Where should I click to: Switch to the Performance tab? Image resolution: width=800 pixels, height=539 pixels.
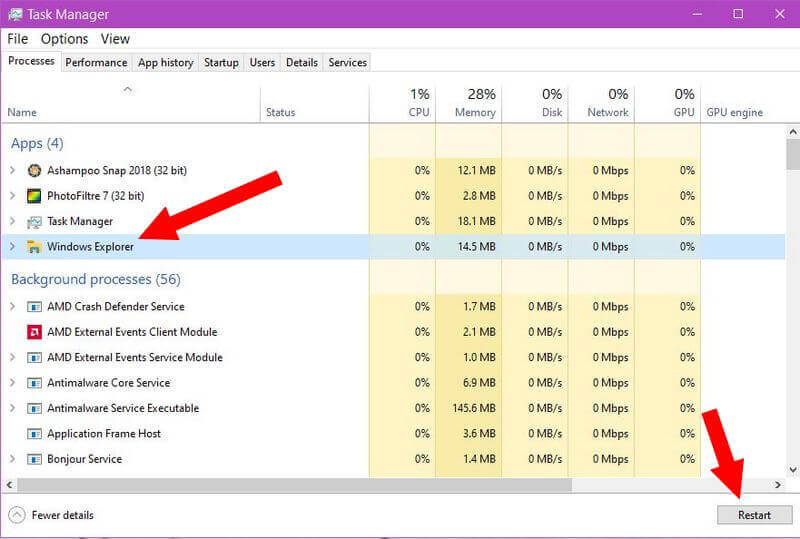coord(96,62)
